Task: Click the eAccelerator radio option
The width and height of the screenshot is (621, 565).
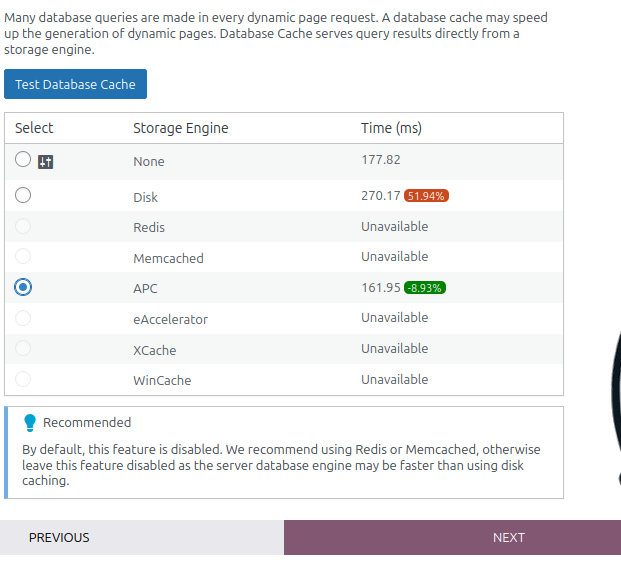Action: tap(23, 318)
